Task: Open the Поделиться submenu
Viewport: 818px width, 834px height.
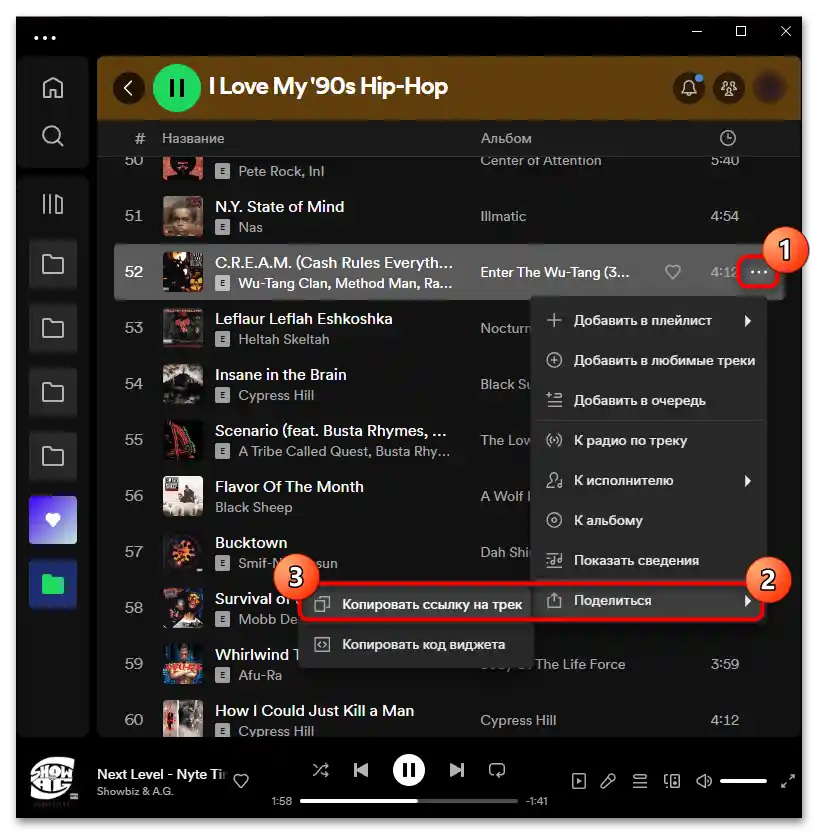Action: pyautogui.click(x=649, y=601)
